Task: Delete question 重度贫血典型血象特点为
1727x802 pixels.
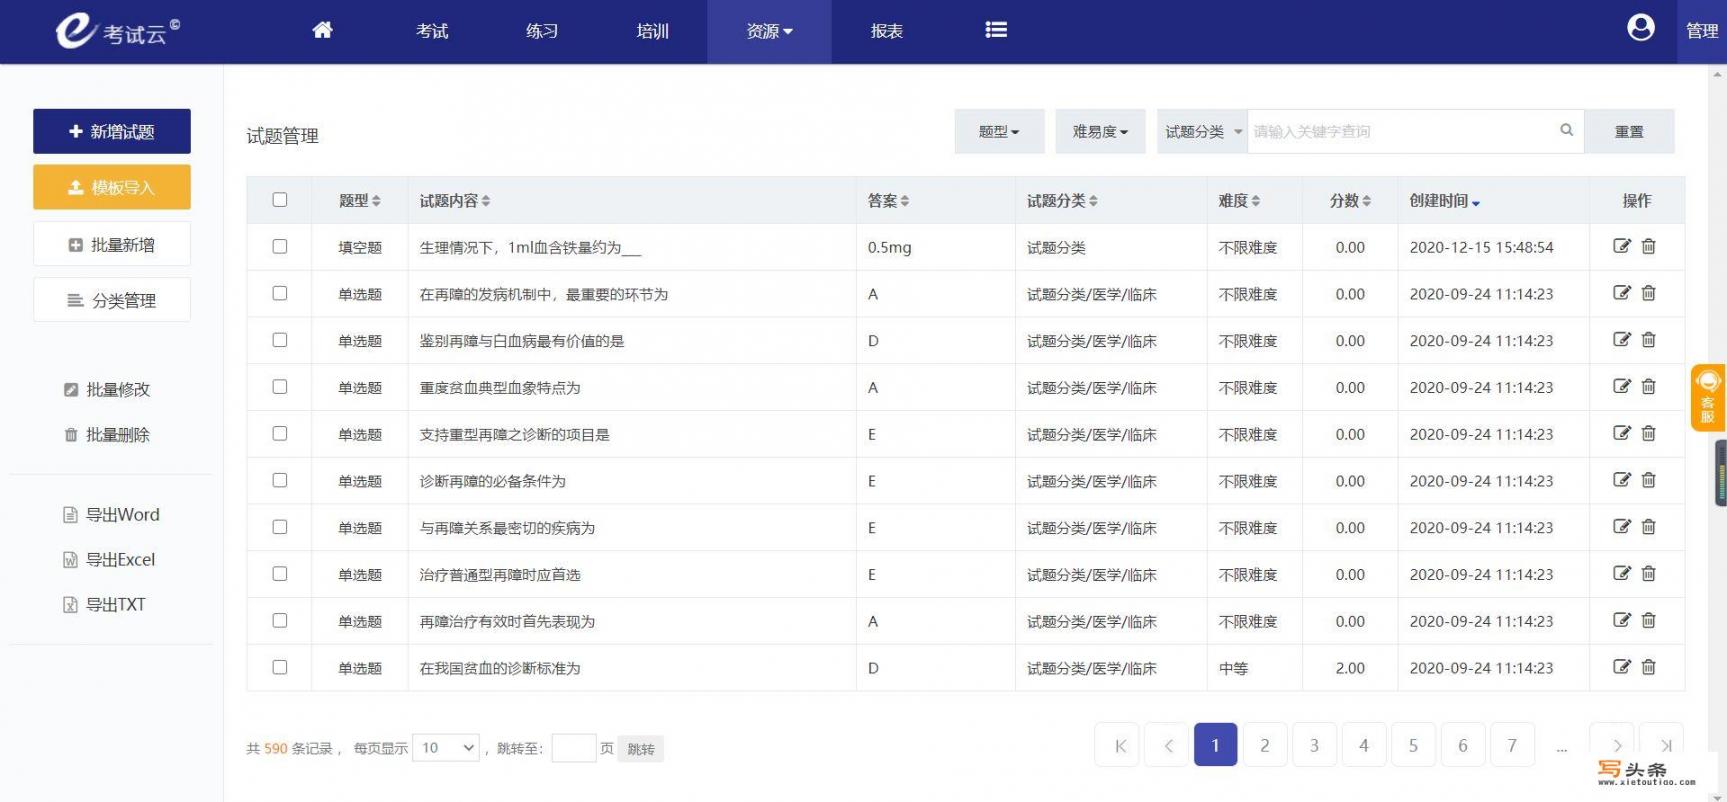Action: click(1648, 386)
